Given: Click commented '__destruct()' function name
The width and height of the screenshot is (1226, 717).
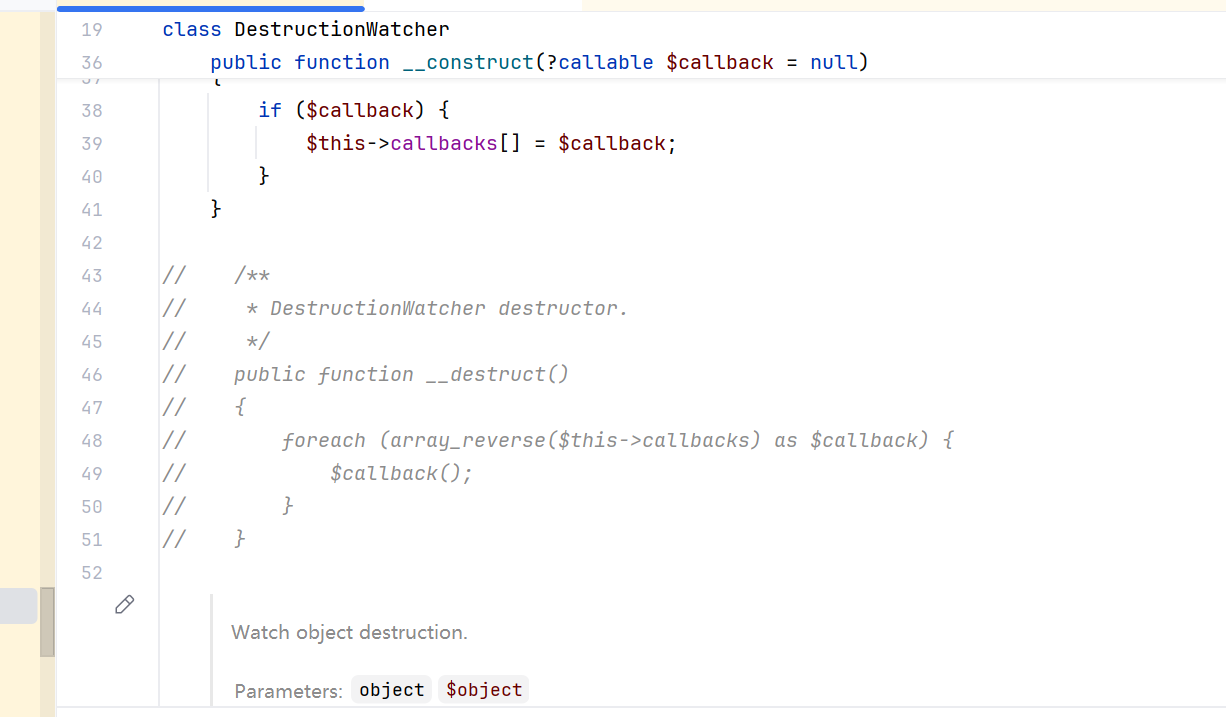Looking at the screenshot, I should tap(497, 374).
